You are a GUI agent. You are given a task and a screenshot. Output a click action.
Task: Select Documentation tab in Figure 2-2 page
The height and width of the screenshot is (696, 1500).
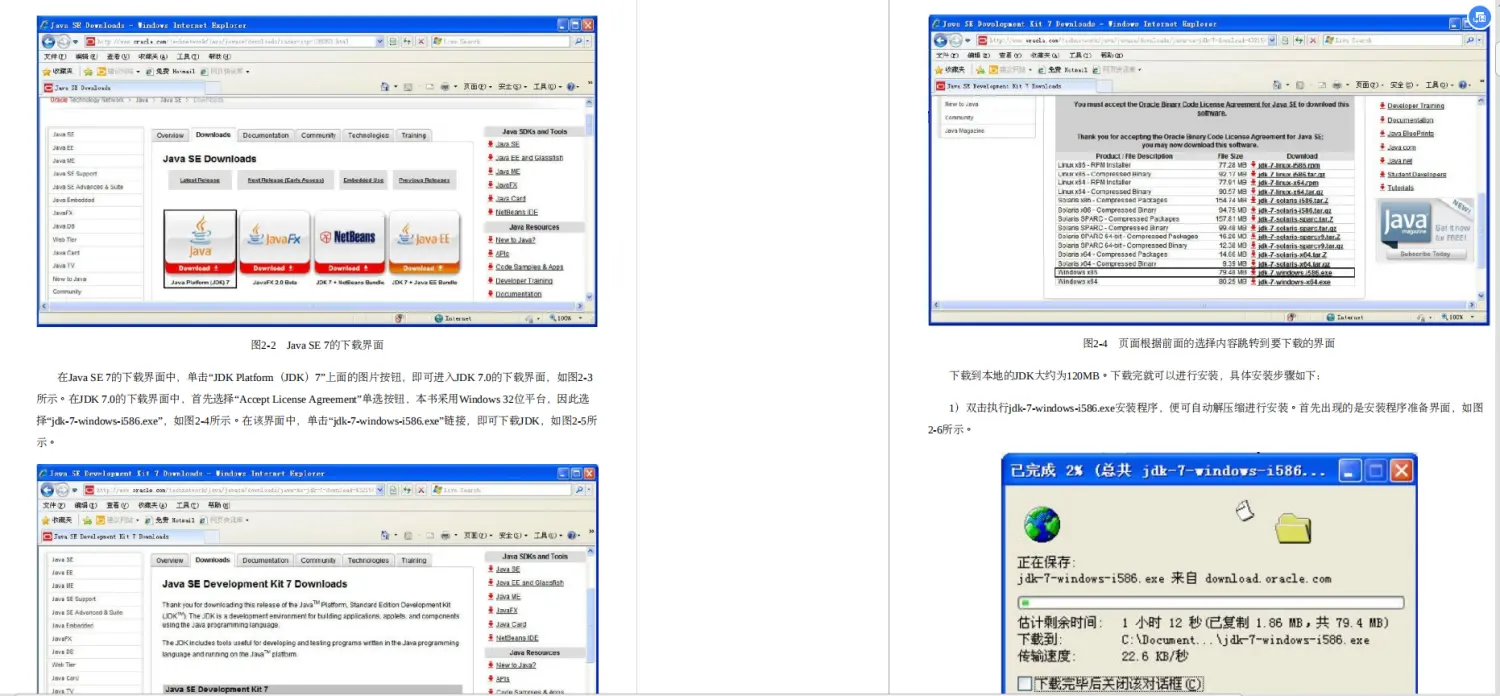pyautogui.click(x=266, y=135)
